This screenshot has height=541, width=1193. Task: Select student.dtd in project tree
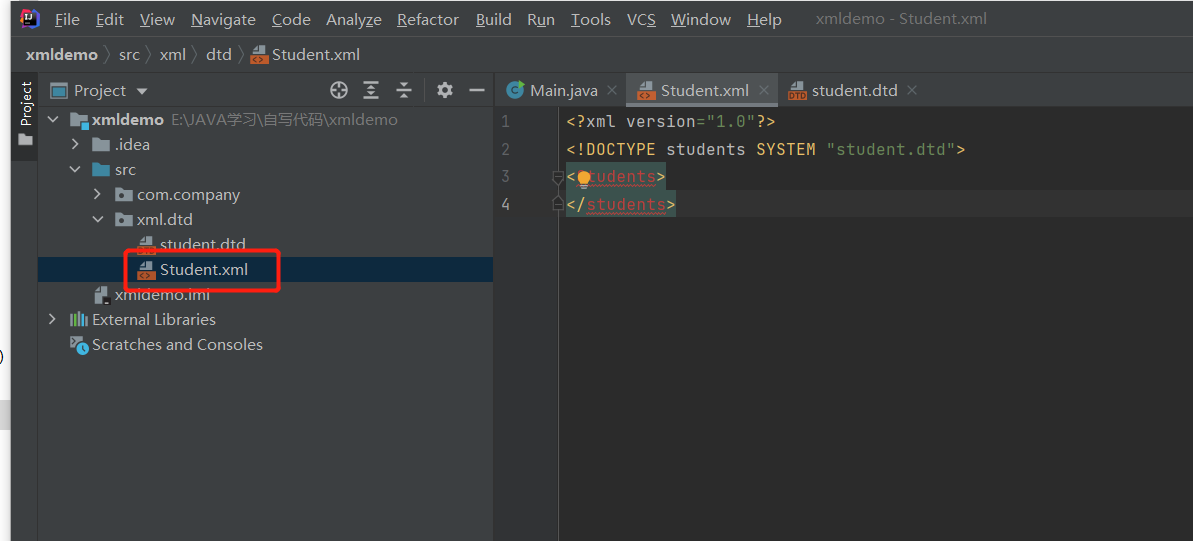point(266,244)
